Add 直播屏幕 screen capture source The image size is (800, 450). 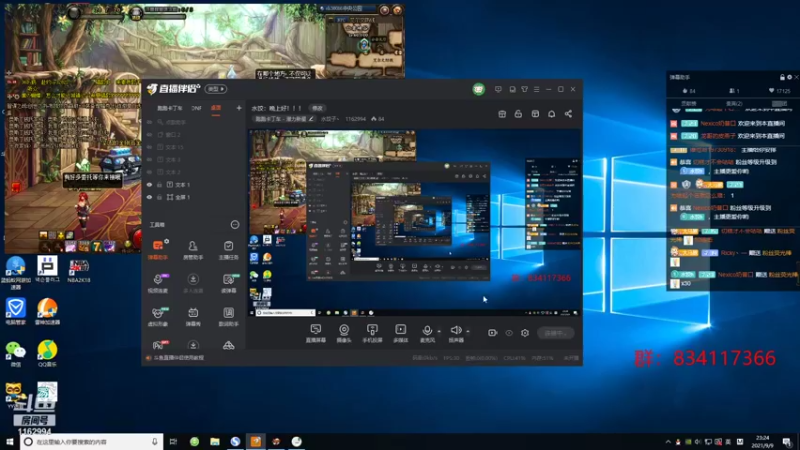pos(315,333)
